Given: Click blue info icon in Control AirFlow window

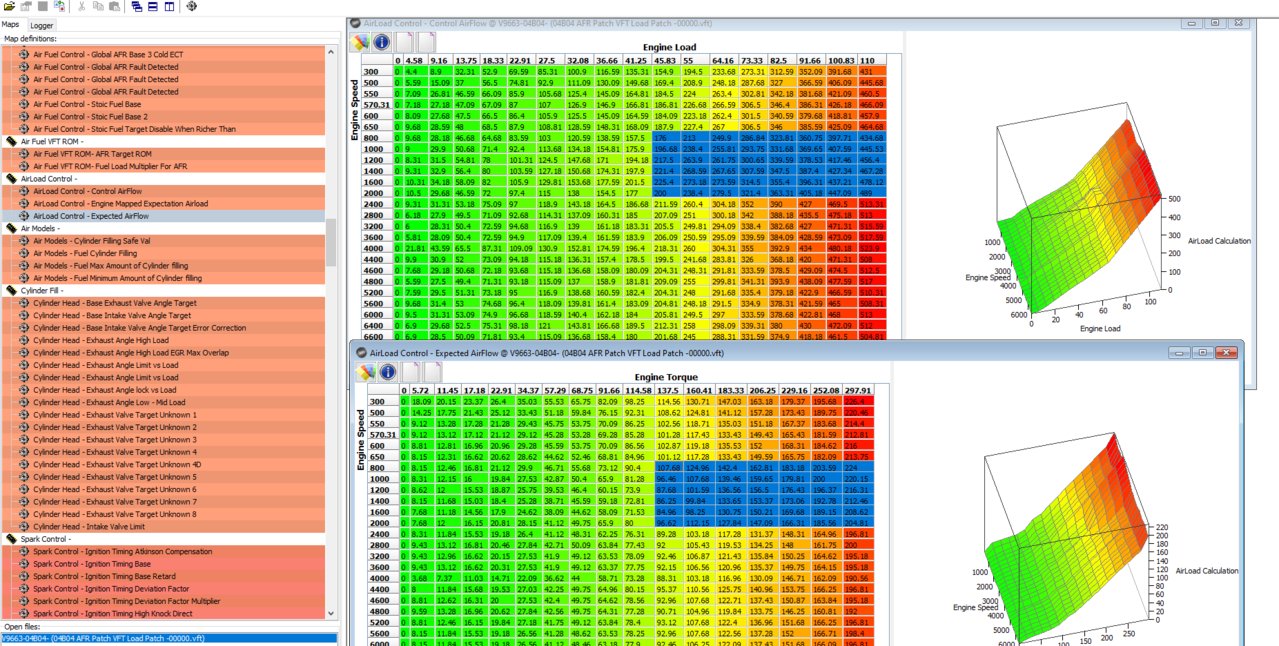Looking at the screenshot, I should [x=381, y=42].
